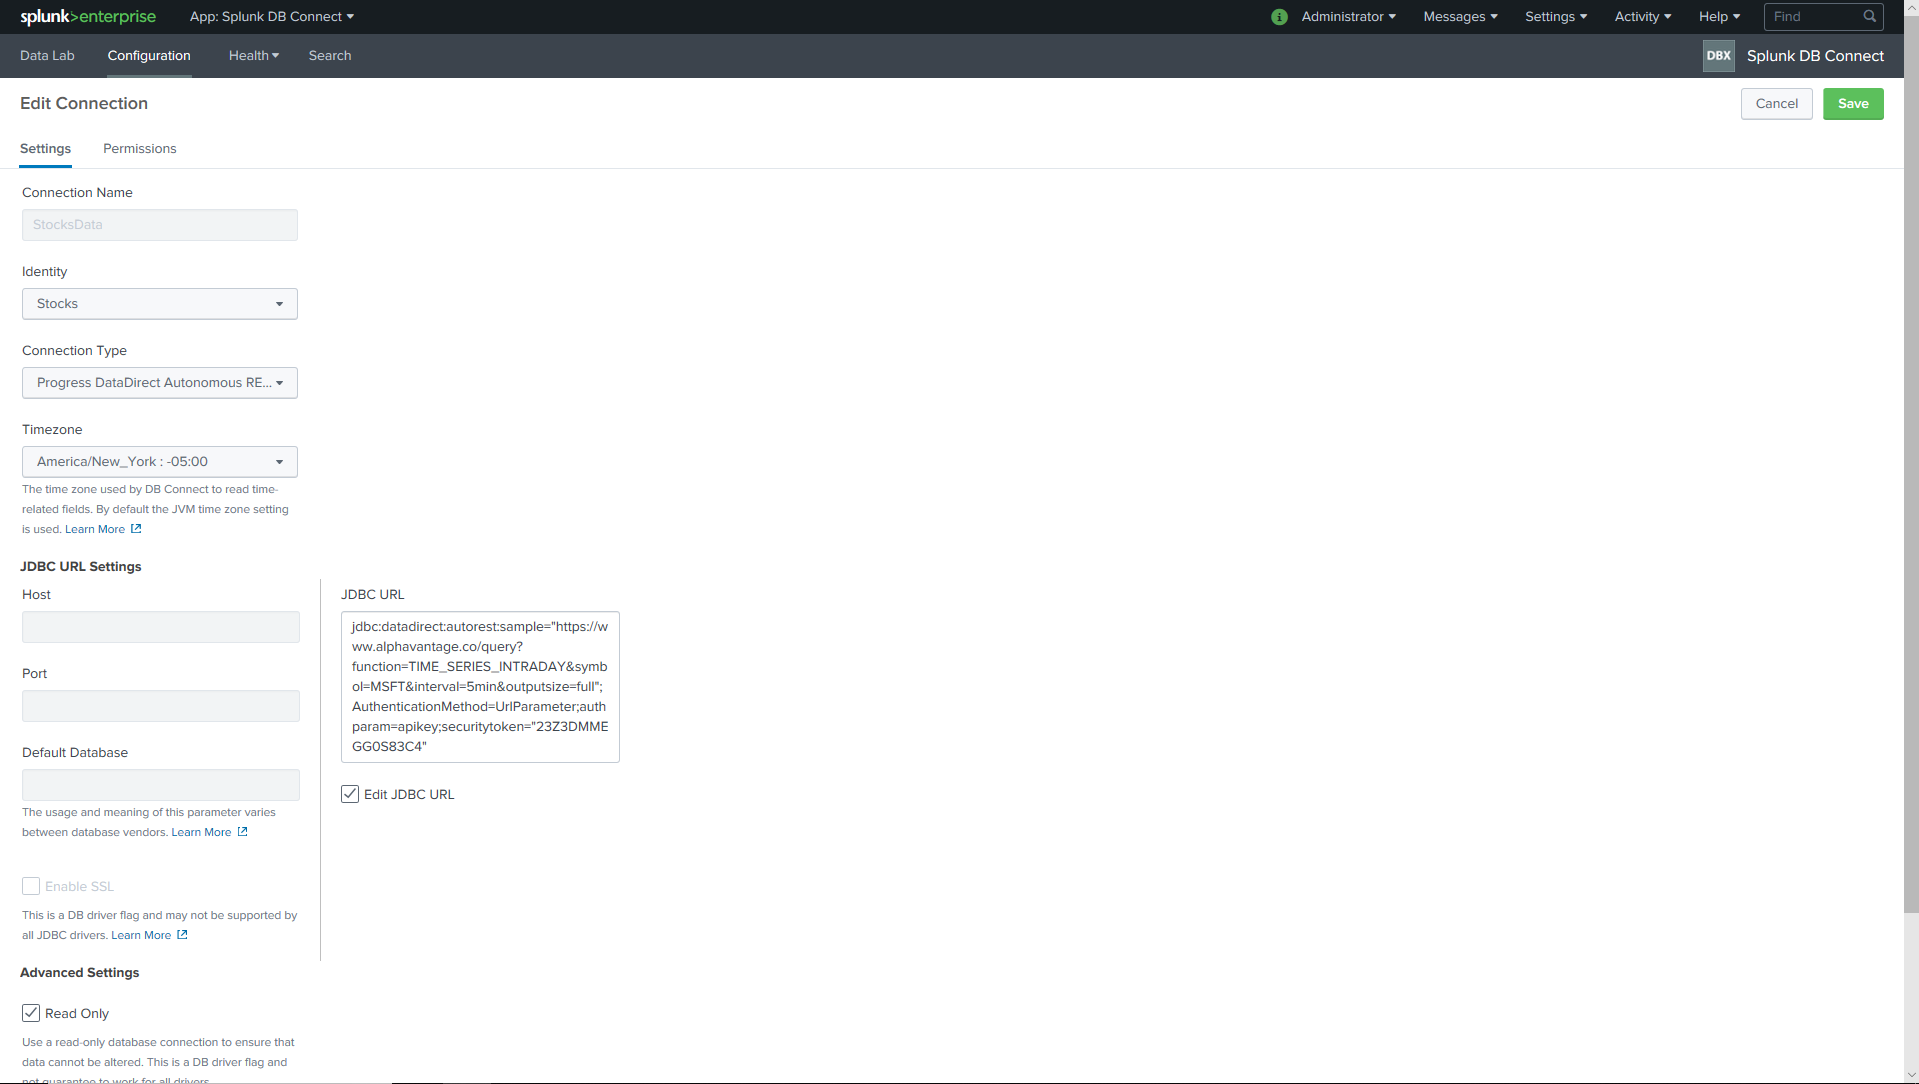Open the Health nav menu

click(x=254, y=56)
